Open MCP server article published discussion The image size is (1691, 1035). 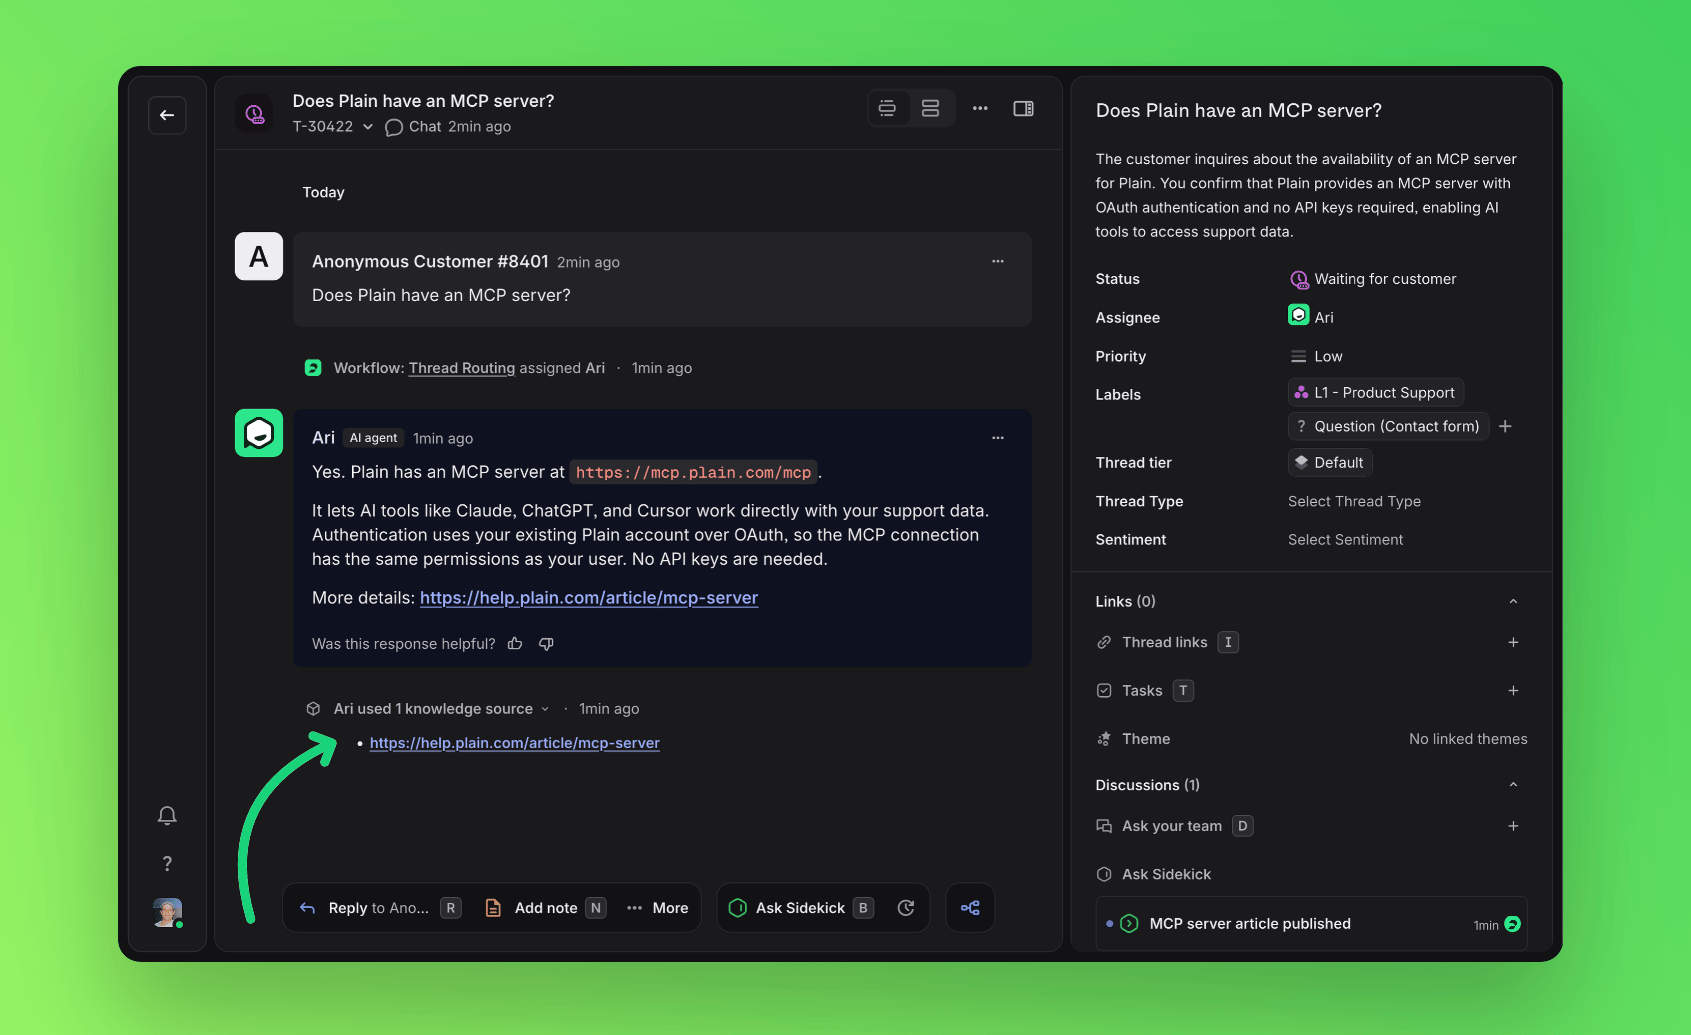click(x=1311, y=924)
